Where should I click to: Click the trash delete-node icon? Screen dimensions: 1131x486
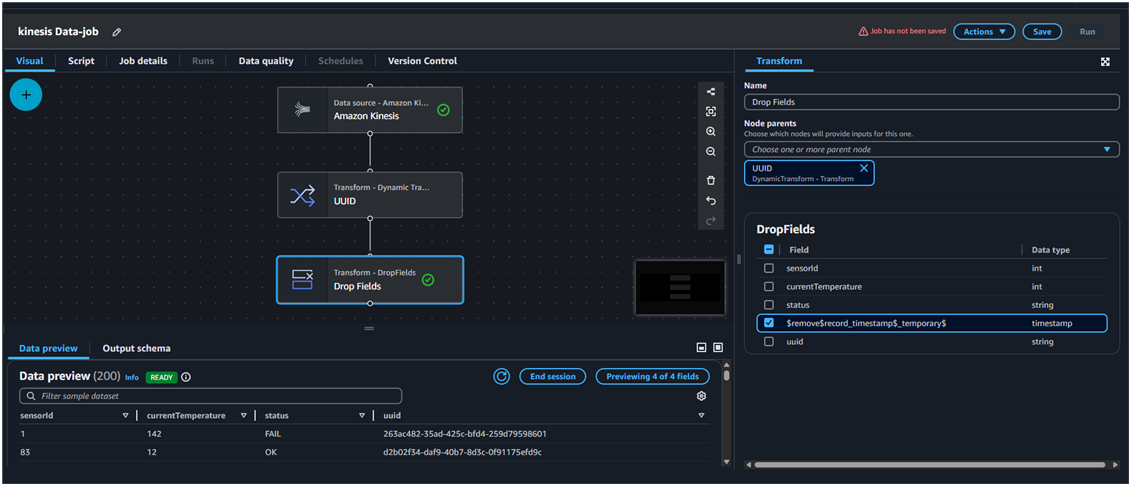click(710, 180)
